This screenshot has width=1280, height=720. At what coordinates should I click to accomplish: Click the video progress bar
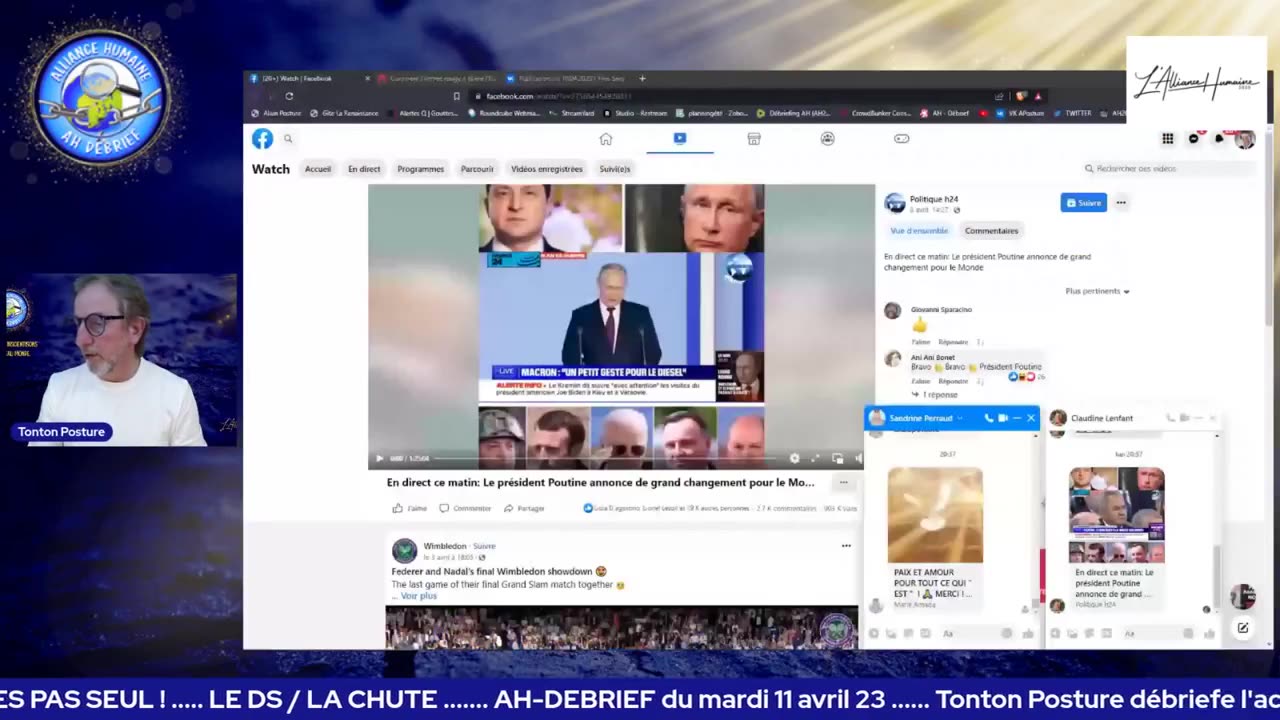click(x=607, y=458)
